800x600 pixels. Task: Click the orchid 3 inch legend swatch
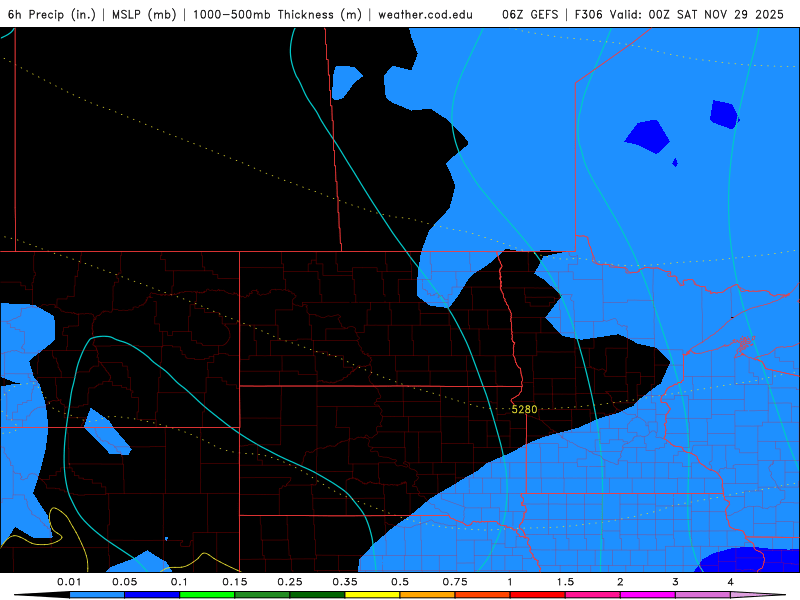coord(703,595)
